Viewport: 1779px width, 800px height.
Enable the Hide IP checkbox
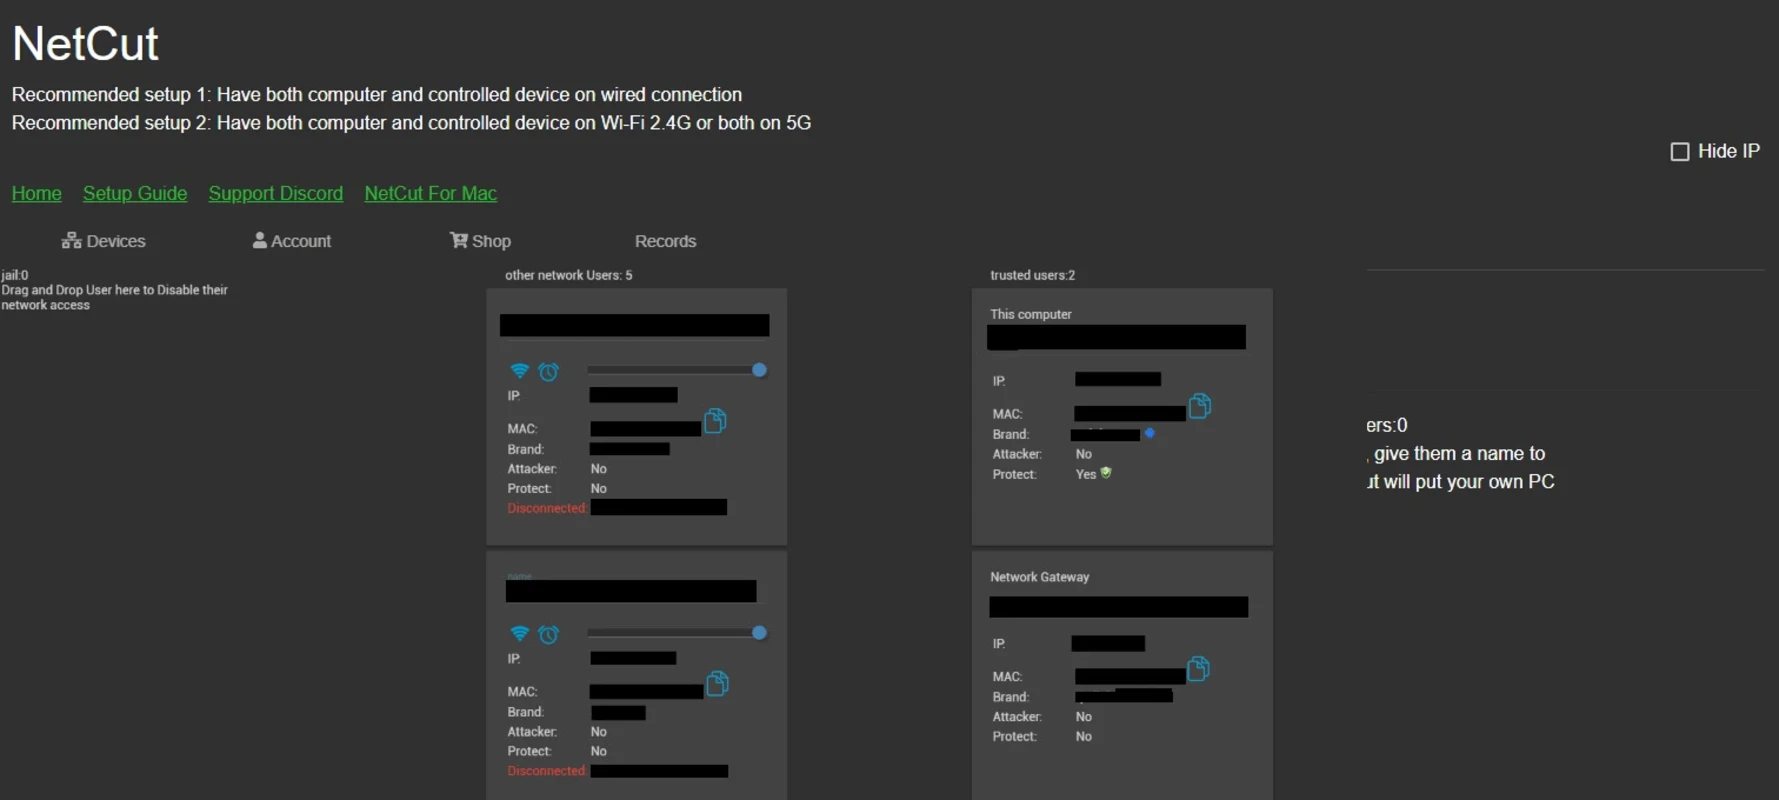tap(1680, 152)
